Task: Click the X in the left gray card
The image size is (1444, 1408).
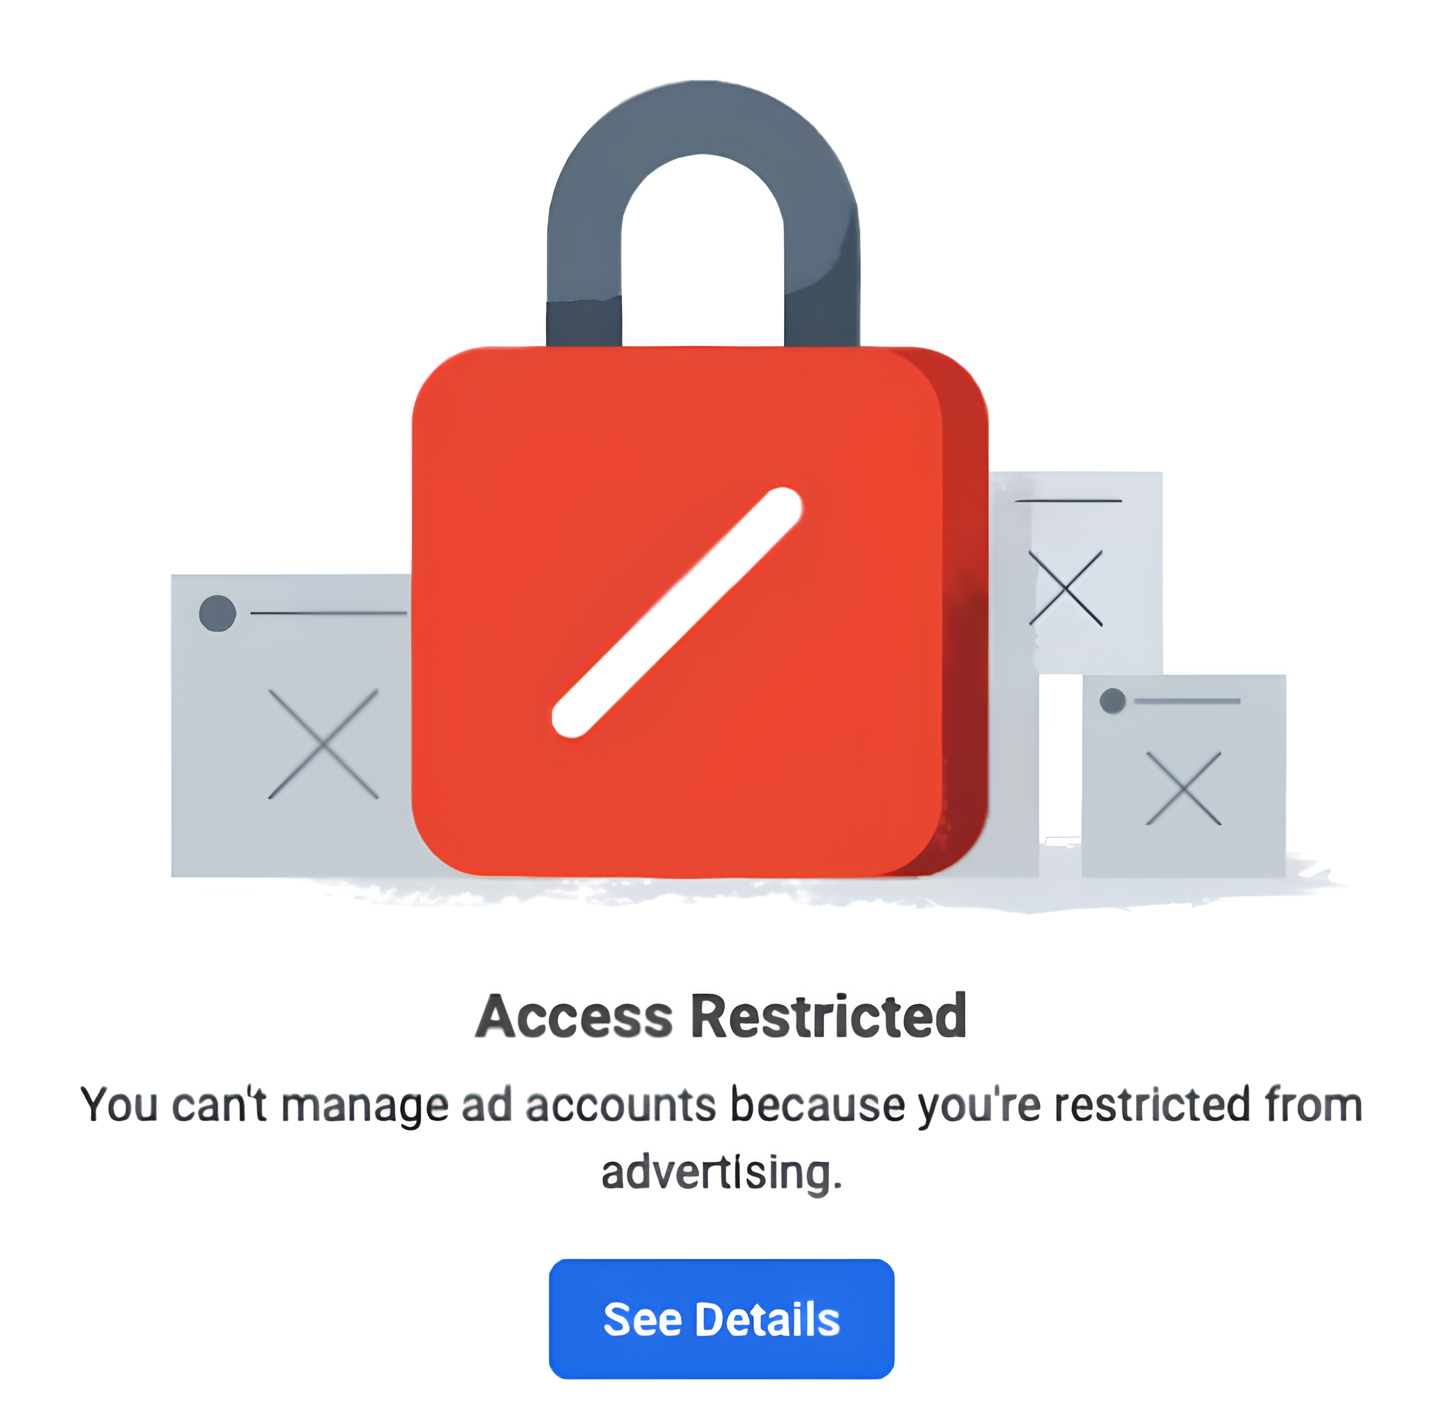Action: pos(323,743)
